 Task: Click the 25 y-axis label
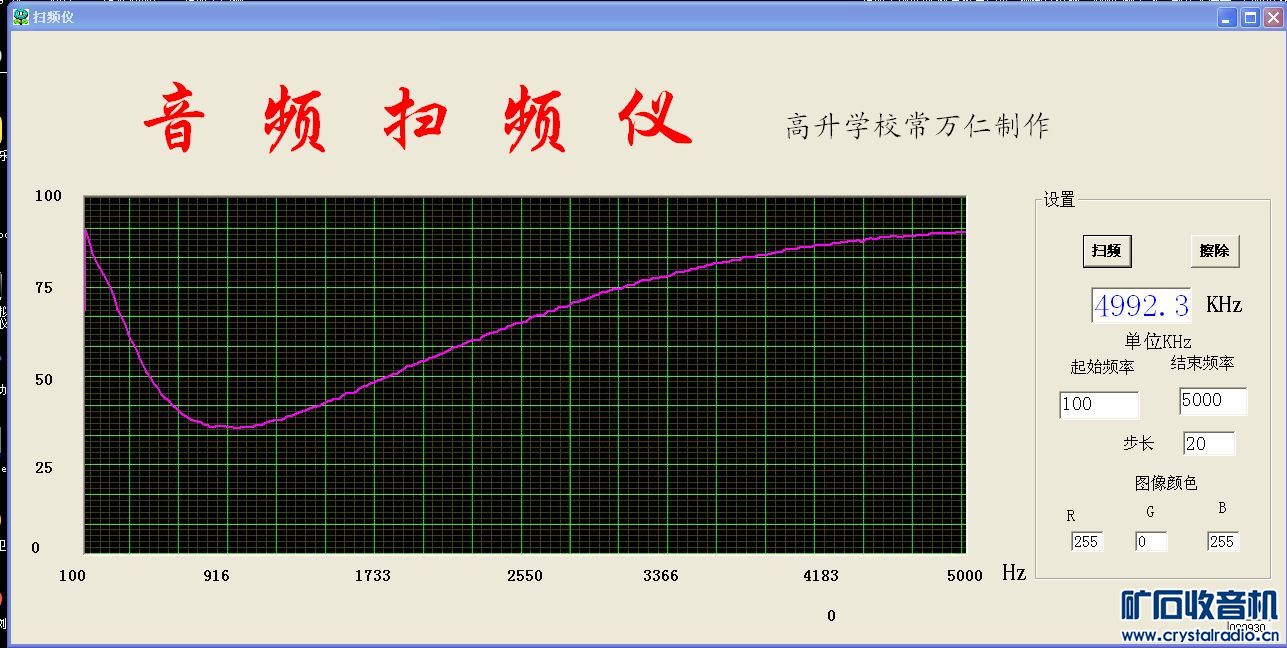44,468
